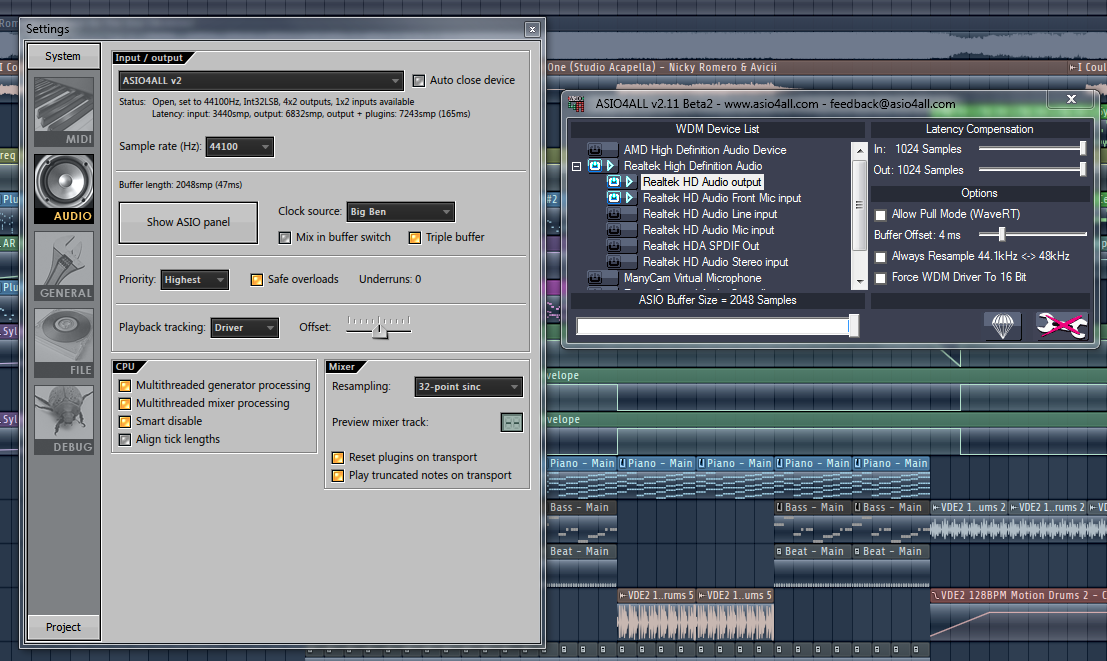Click the Preview mixer track selector
1107x661 pixels.
tap(512, 422)
